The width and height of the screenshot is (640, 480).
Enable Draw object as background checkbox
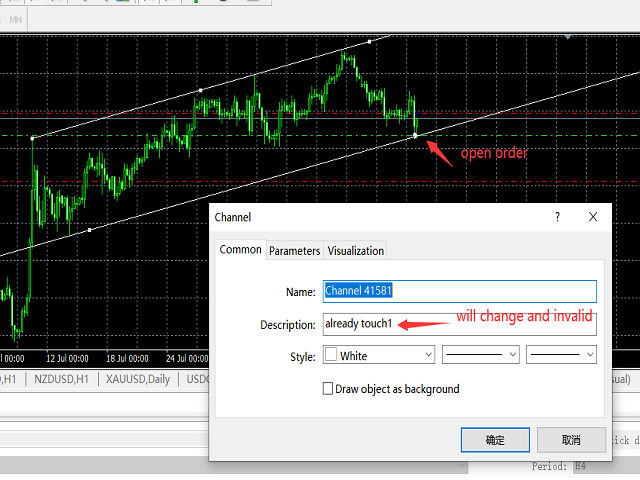coord(328,389)
